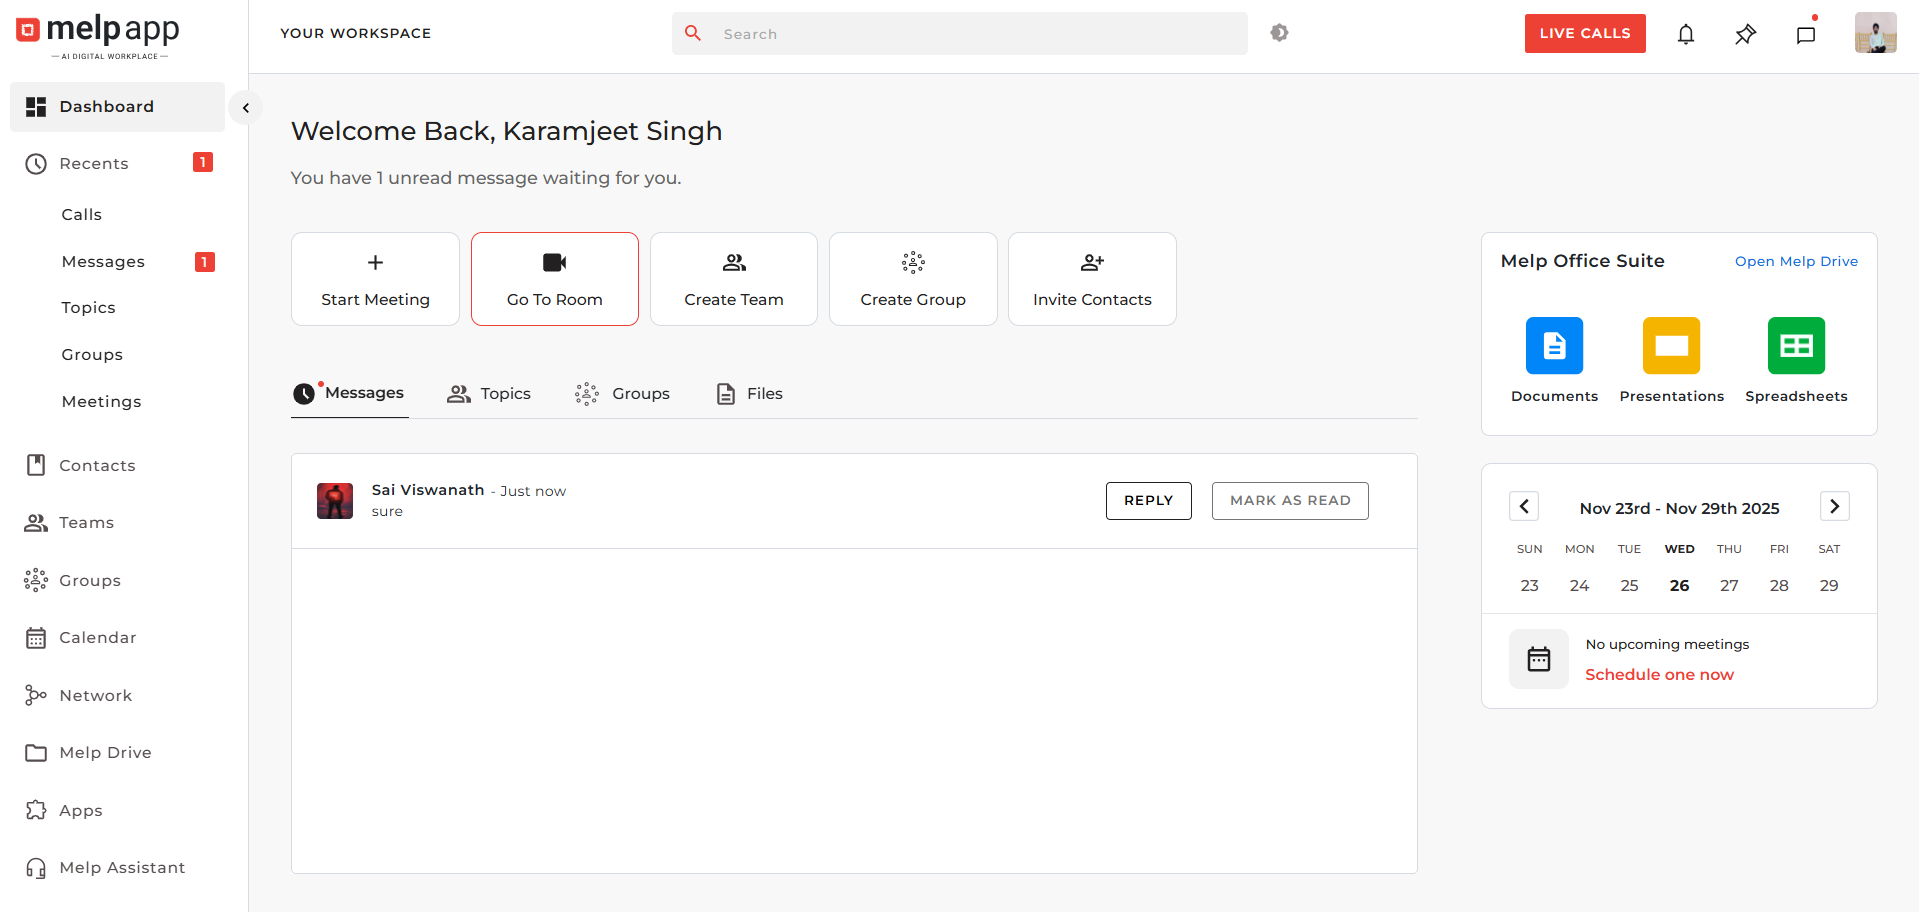Click the Start Meeting card
This screenshot has height=912, width=1919.
[375, 279]
